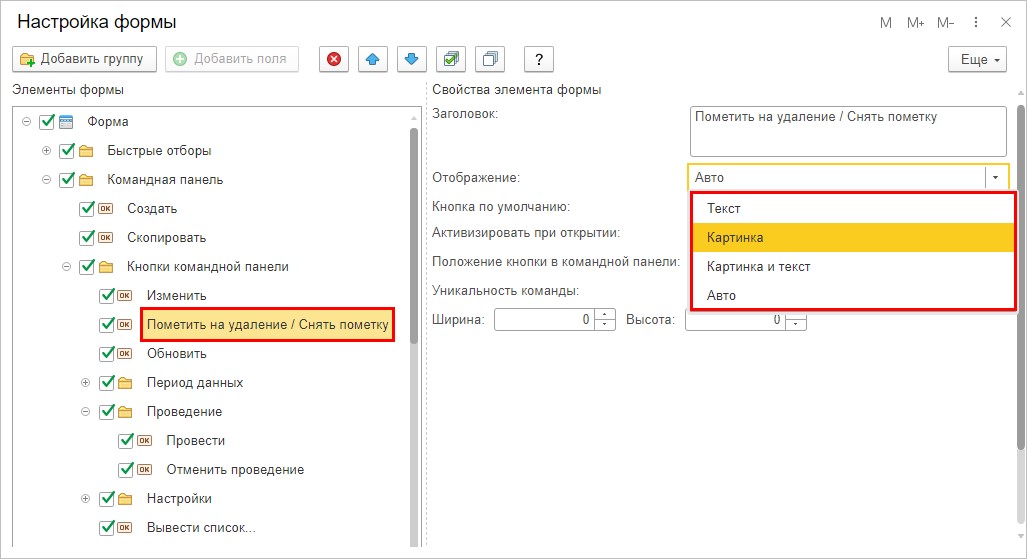Click the check all elements icon

point(451,59)
